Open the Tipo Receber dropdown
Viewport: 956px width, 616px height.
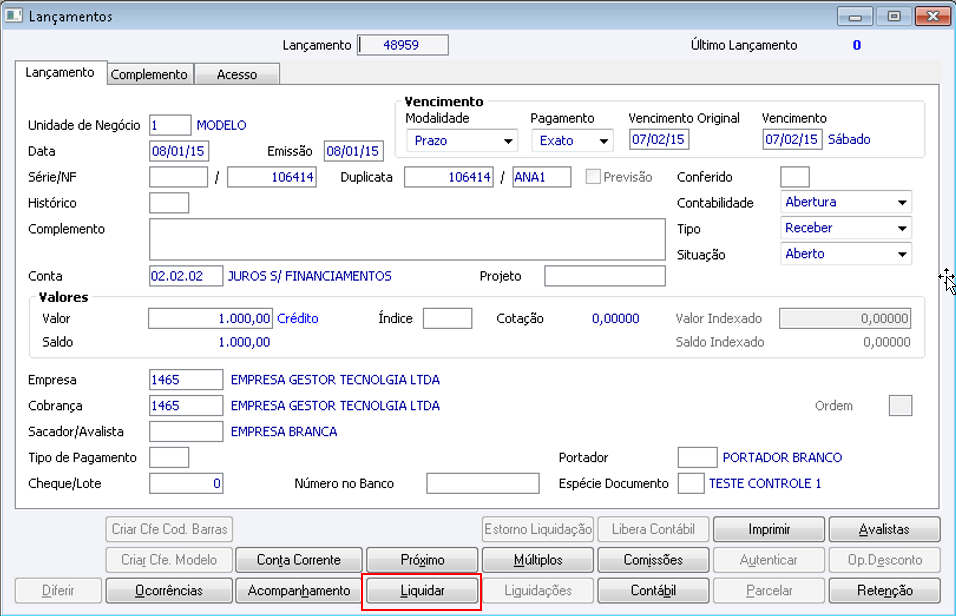coord(846,228)
